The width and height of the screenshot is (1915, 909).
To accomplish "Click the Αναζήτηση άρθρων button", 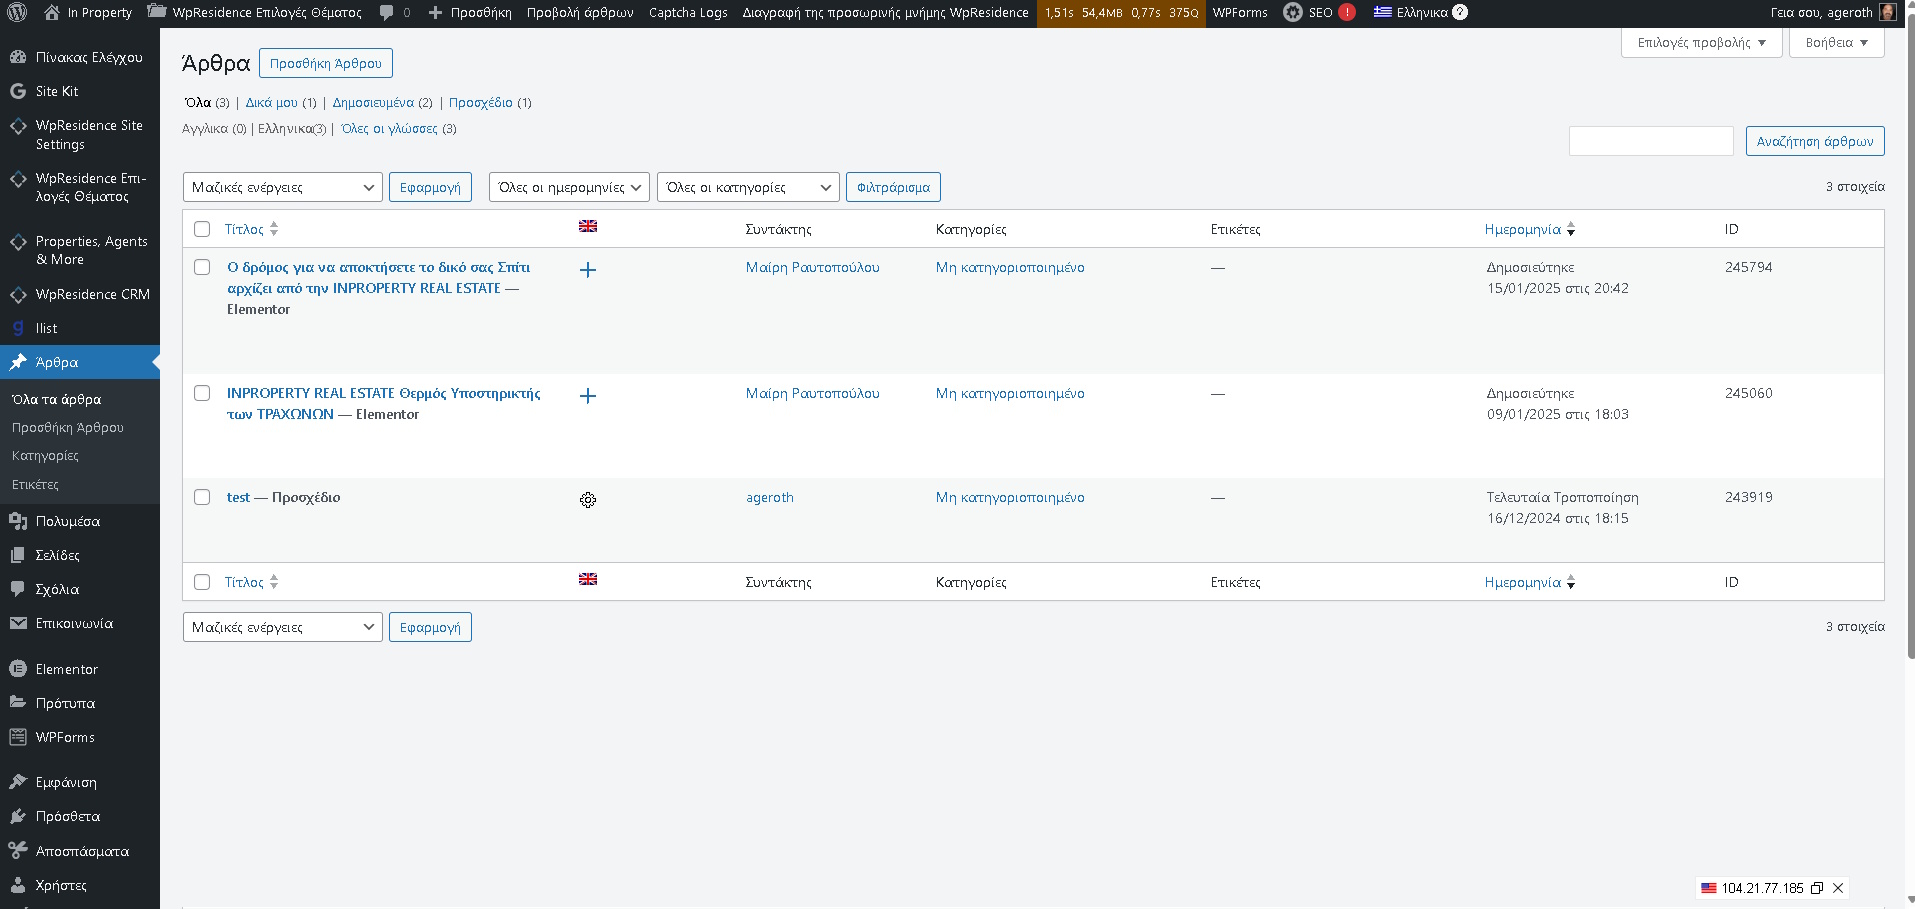I will pos(1815,141).
